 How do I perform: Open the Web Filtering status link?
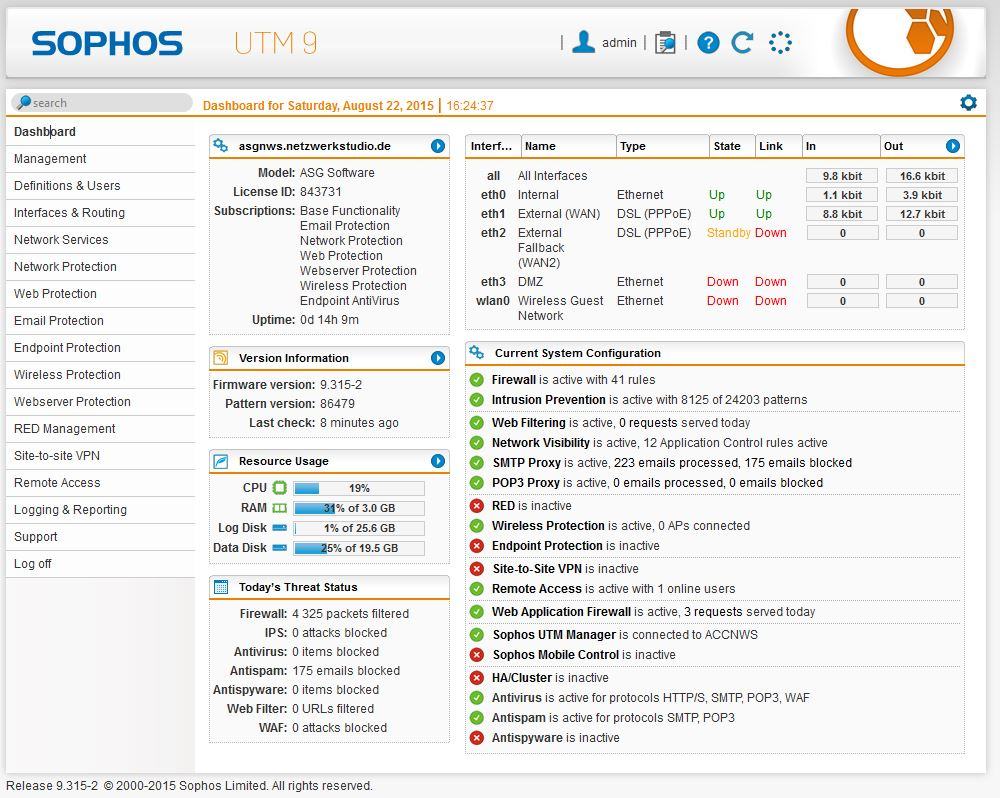tap(529, 423)
